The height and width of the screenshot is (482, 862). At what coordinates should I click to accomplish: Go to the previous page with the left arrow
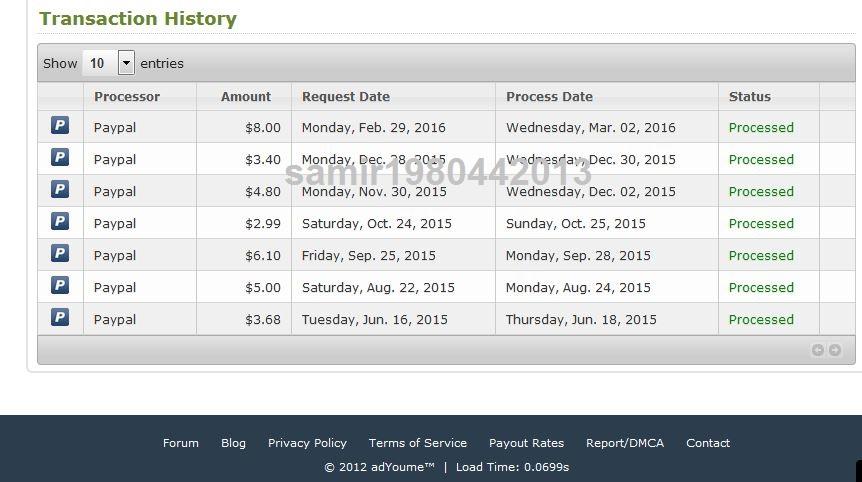pos(817,350)
